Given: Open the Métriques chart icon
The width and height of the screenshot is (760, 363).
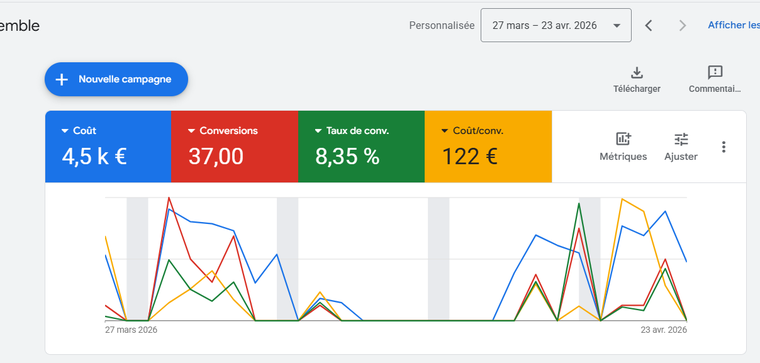Looking at the screenshot, I should pyautogui.click(x=623, y=139).
